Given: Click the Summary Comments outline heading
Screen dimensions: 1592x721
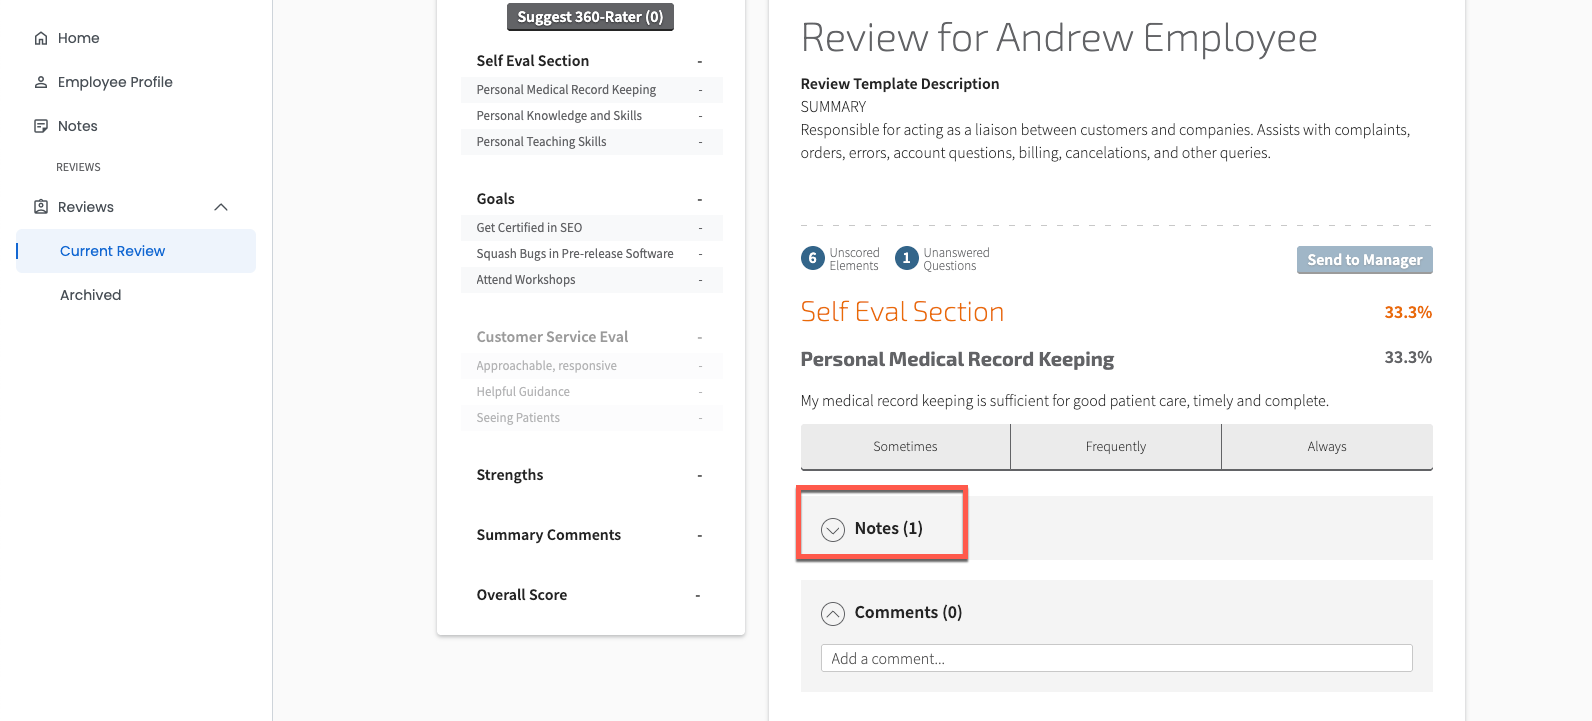Looking at the screenshot, I should coord(548,535).
